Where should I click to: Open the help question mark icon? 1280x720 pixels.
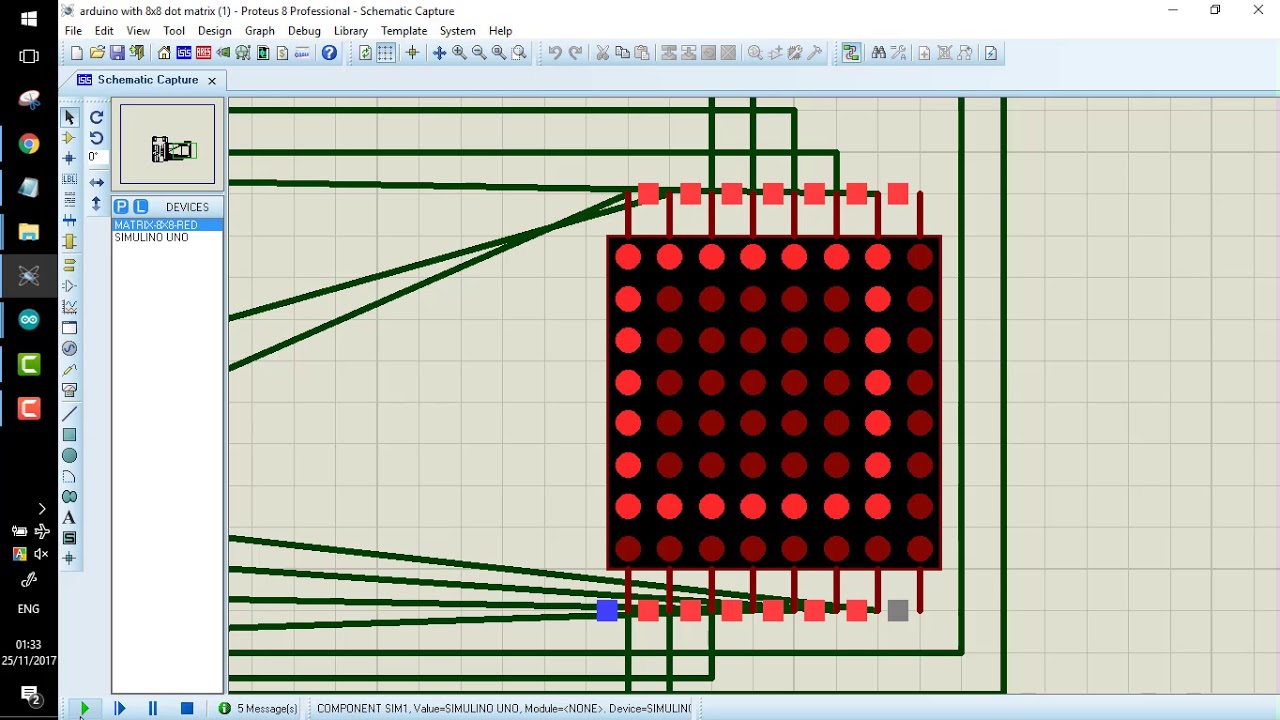(x=329, y=53)
